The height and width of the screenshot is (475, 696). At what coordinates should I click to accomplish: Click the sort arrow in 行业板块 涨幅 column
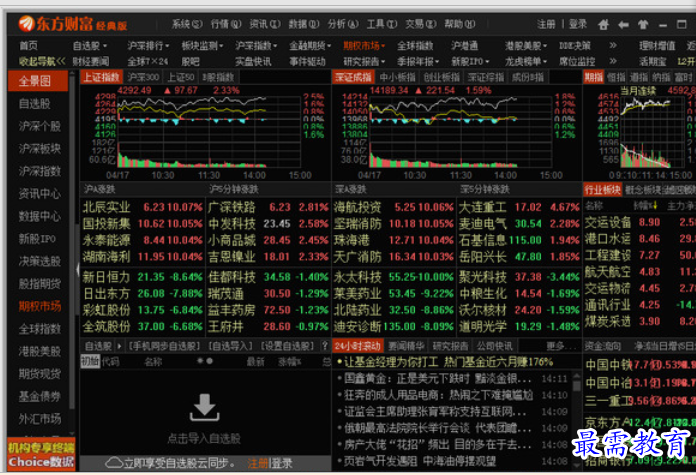[x=655, y=206]
